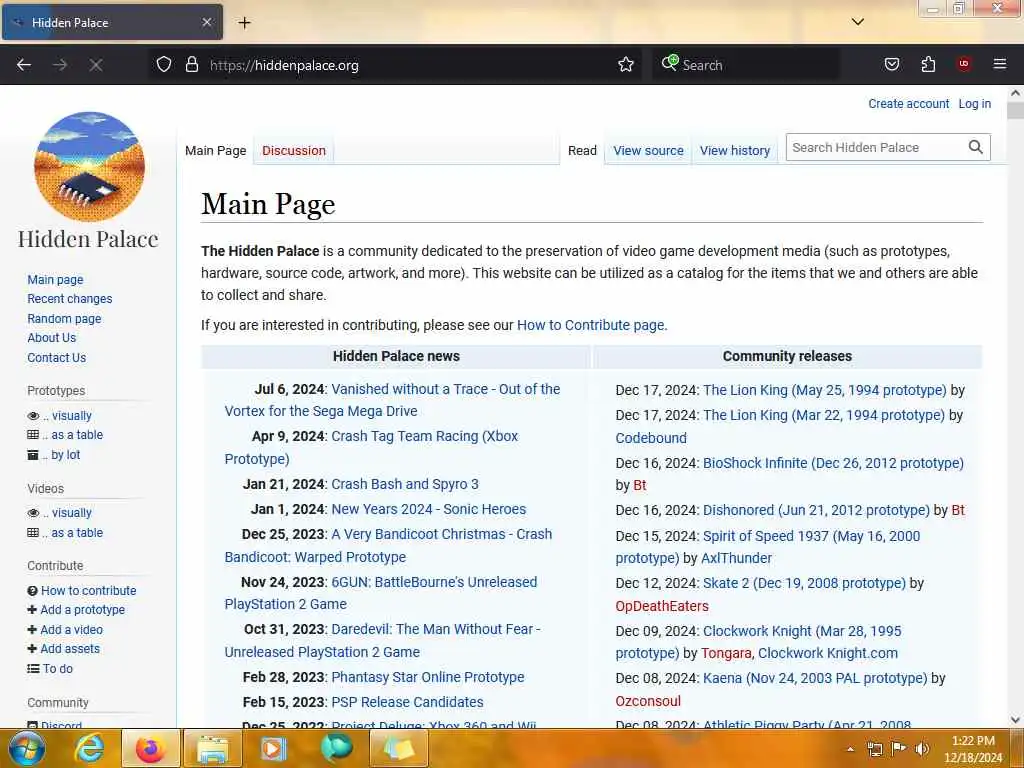This screenshot has height=768, width=1024.
Task: Open Contact Us sidebar link
Action: [x=56, y=357]
